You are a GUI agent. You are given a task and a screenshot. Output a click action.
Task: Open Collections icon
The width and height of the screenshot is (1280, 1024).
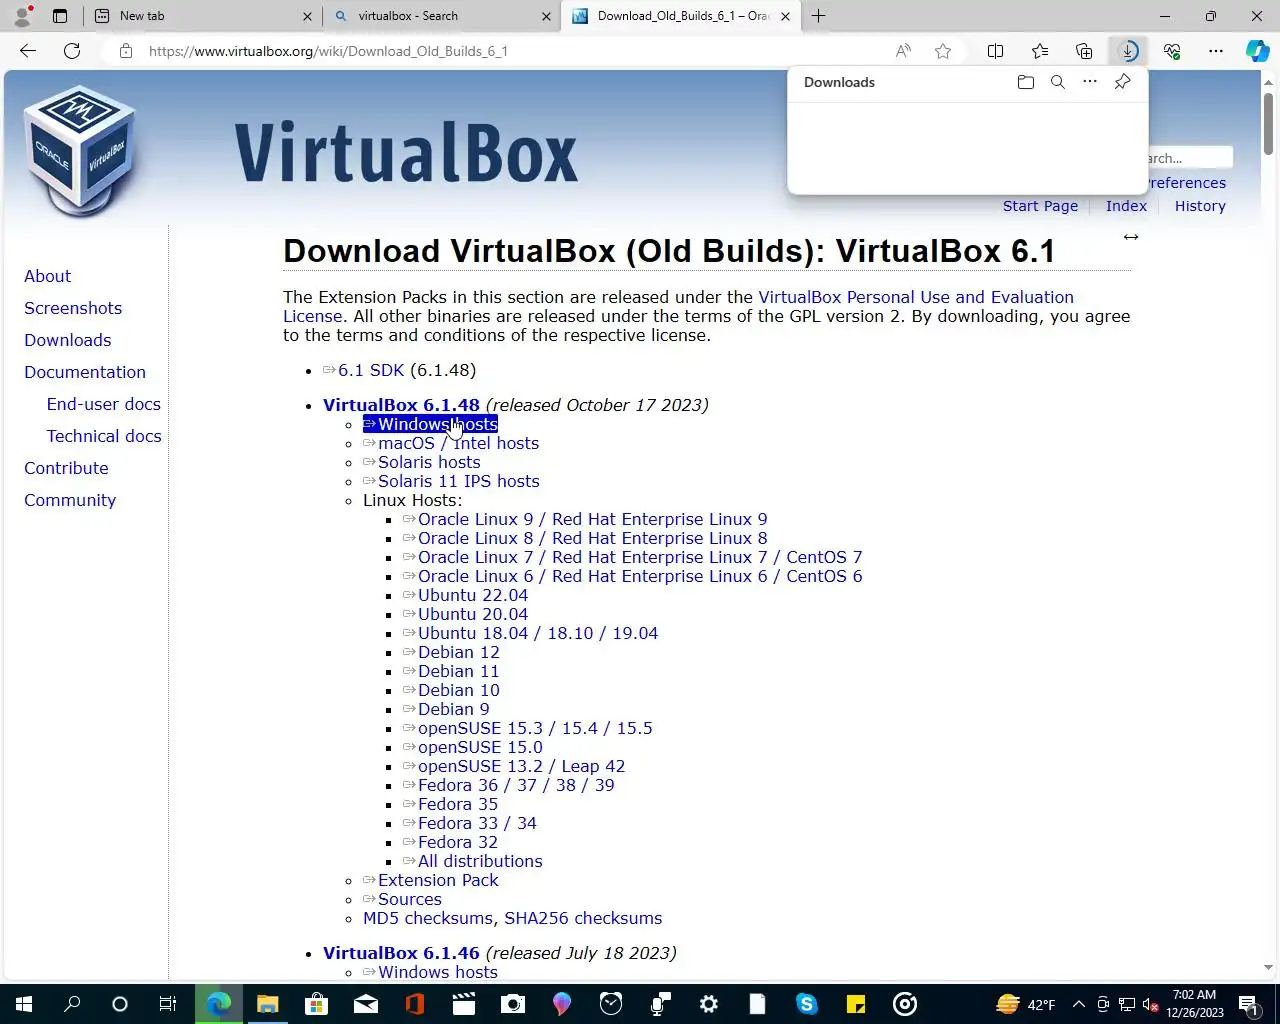tap(1084, 51)
